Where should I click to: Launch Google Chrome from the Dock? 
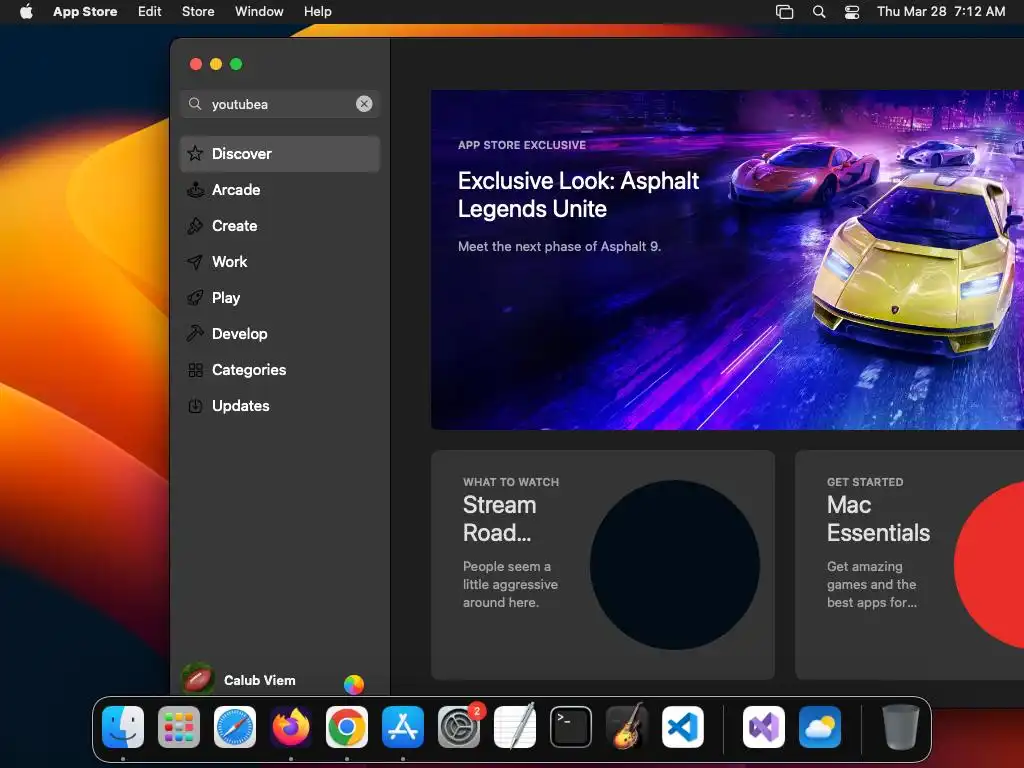pyautogui.click(x=347, y=726)
